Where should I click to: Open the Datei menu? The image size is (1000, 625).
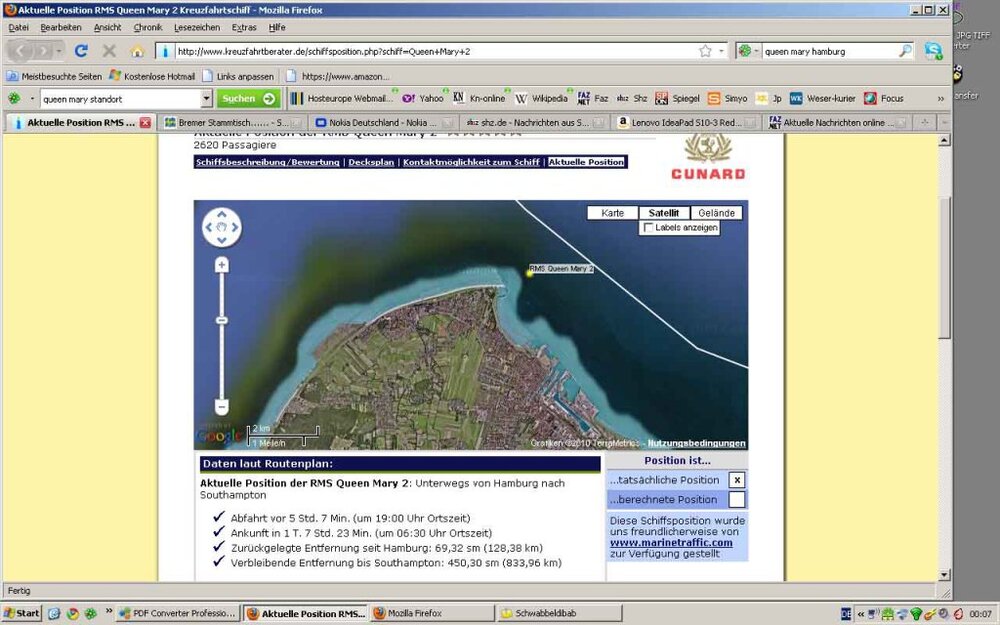click(x=18, y=27)
